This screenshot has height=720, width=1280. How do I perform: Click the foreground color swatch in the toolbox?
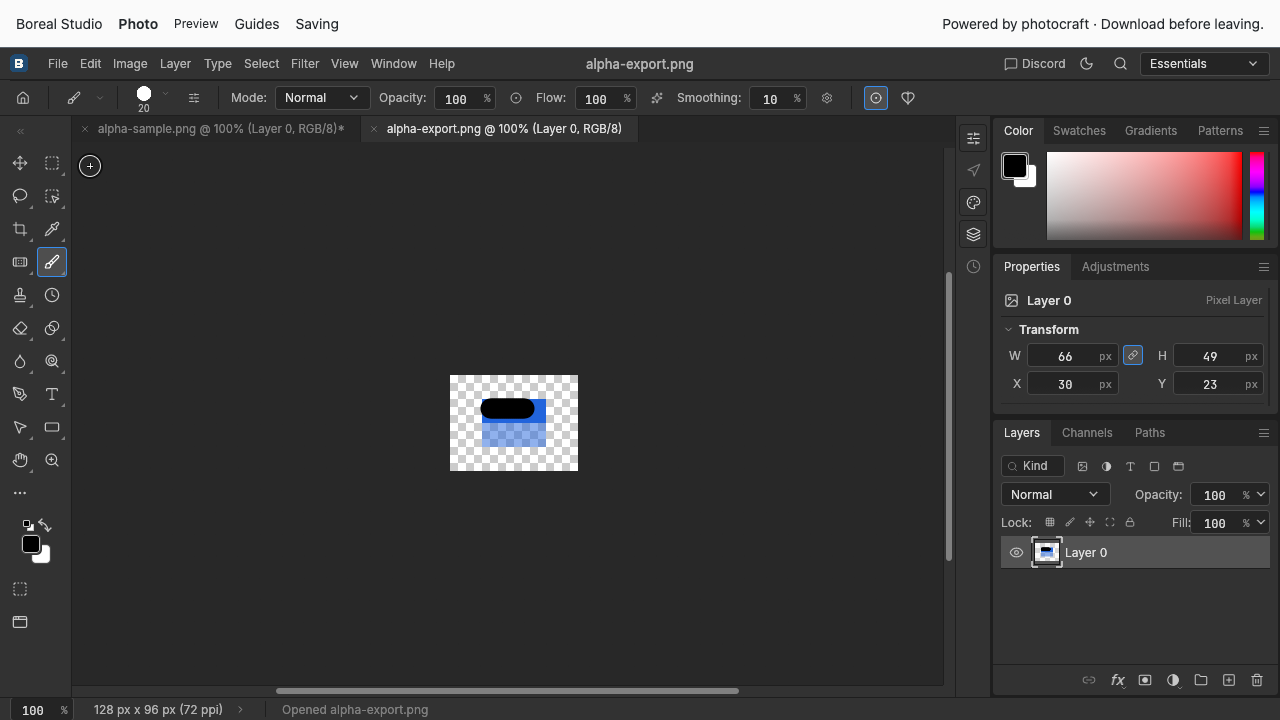31,544
